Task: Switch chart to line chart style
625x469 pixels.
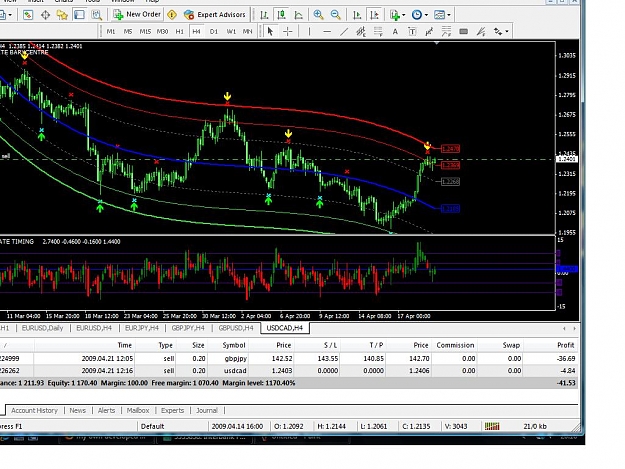Action: (298, 15)
